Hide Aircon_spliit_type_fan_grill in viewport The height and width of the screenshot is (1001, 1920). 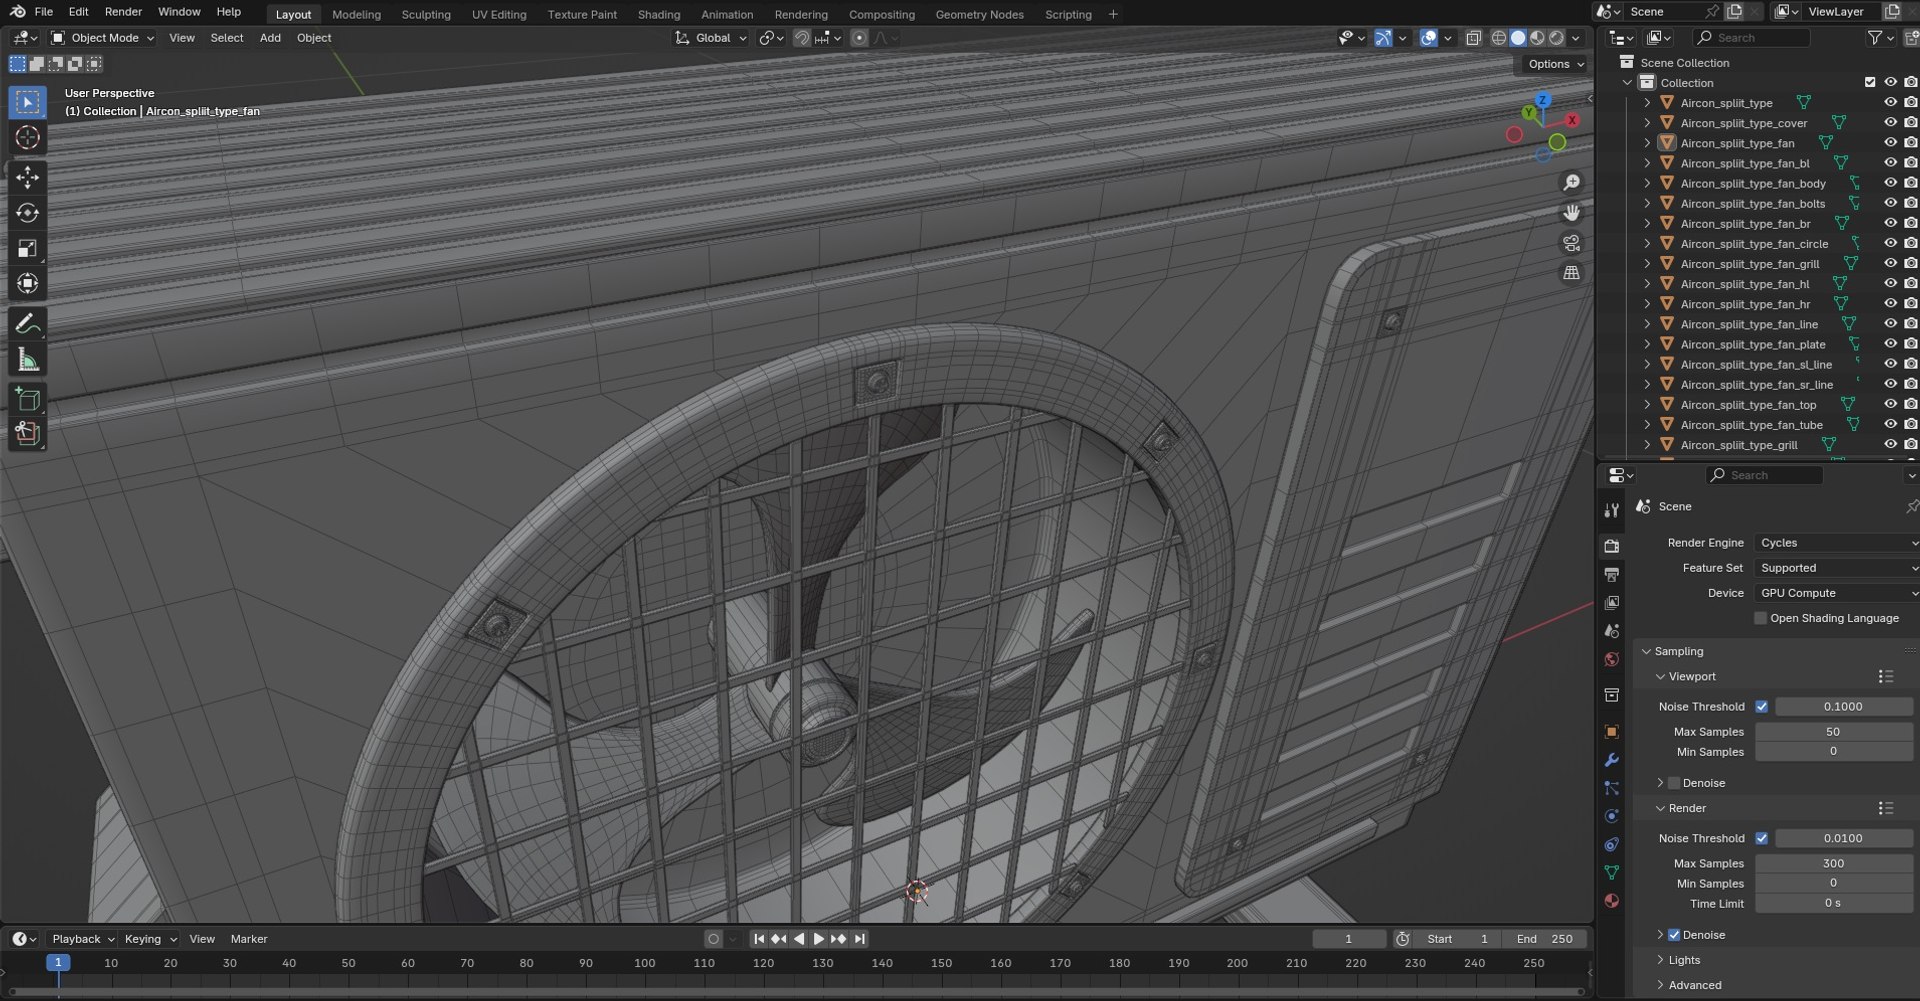click(1890, 264)
